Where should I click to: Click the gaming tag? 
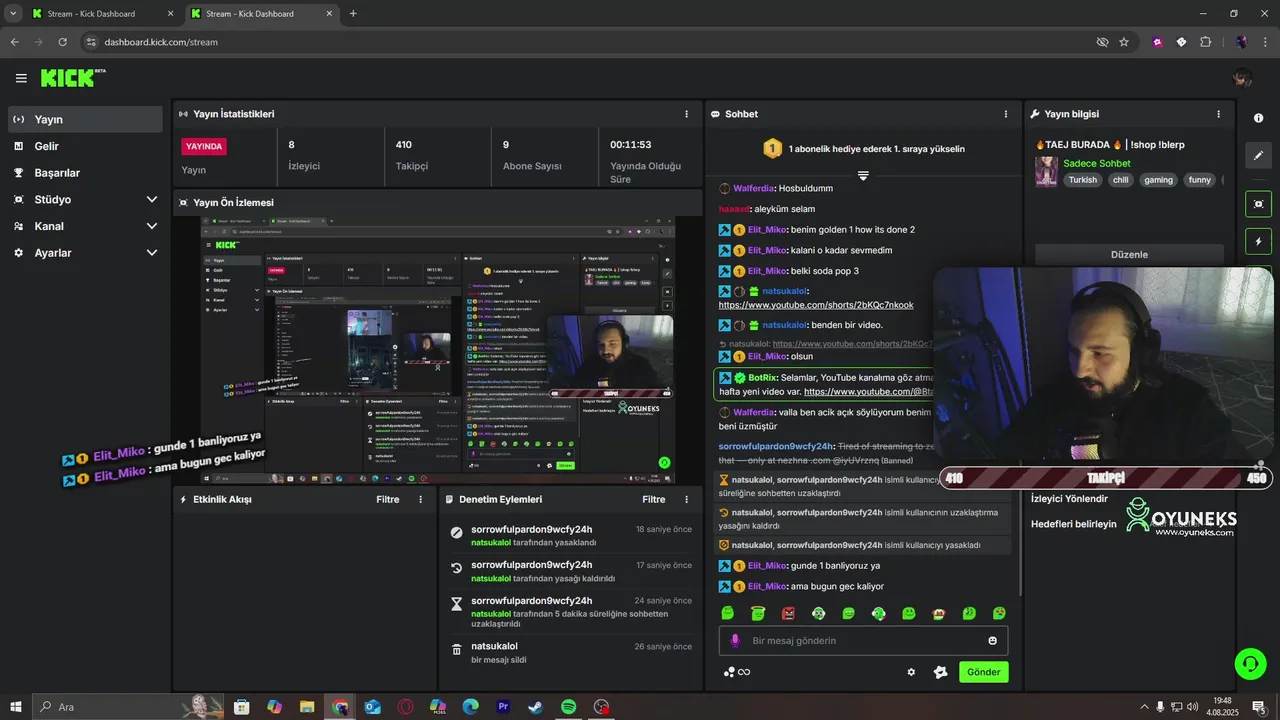click(x=1158, y=180)
